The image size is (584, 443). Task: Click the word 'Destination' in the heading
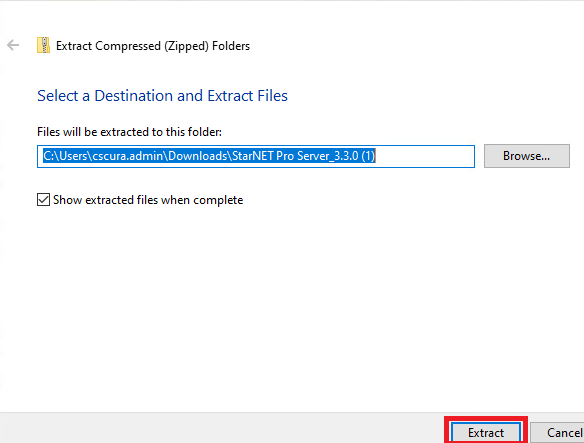(x=133, y=96)
